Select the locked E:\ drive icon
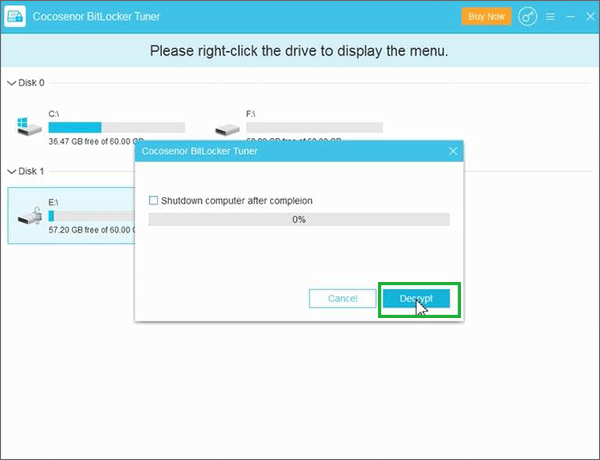This screenshot has height=460, width=600. [x=30, y=215]
